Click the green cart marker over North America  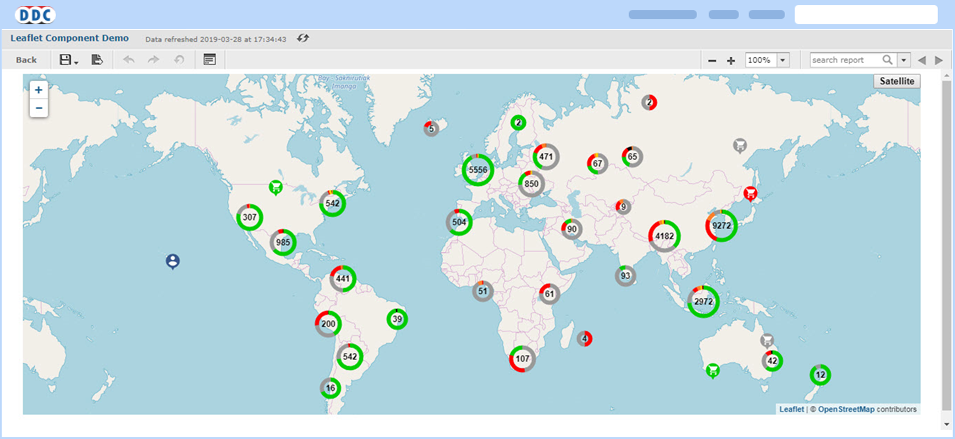point(276,188)
